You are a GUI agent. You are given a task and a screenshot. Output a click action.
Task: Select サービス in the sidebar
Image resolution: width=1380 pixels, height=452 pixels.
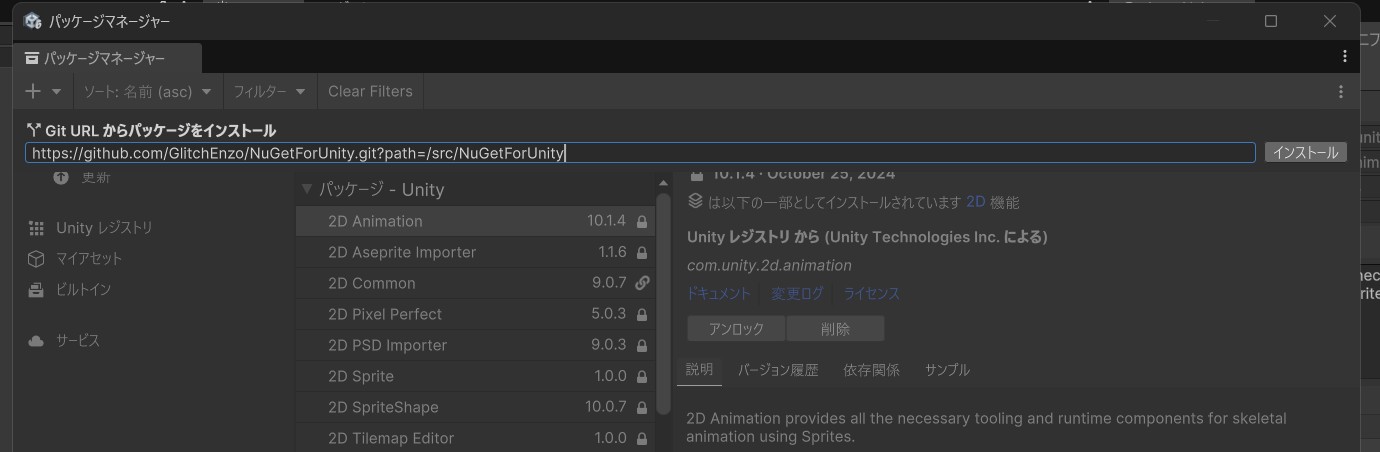coord(77,341)
